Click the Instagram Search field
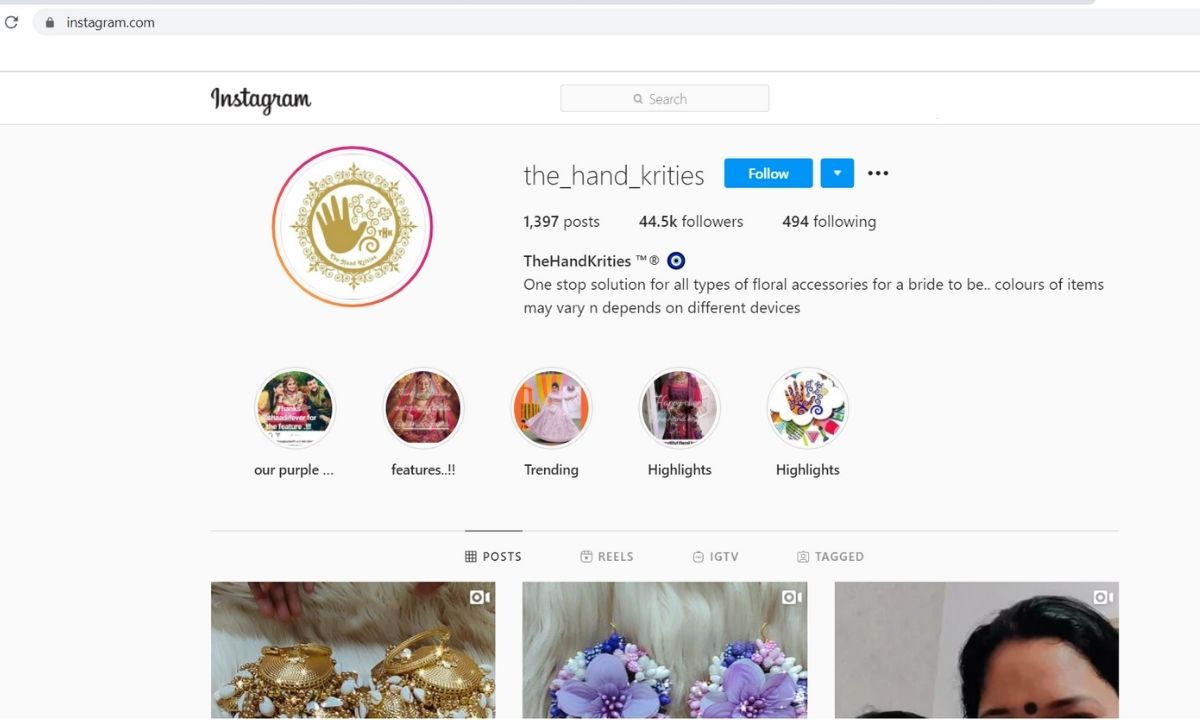Viewport: 1200px width, 720px height. pos(664,98)
